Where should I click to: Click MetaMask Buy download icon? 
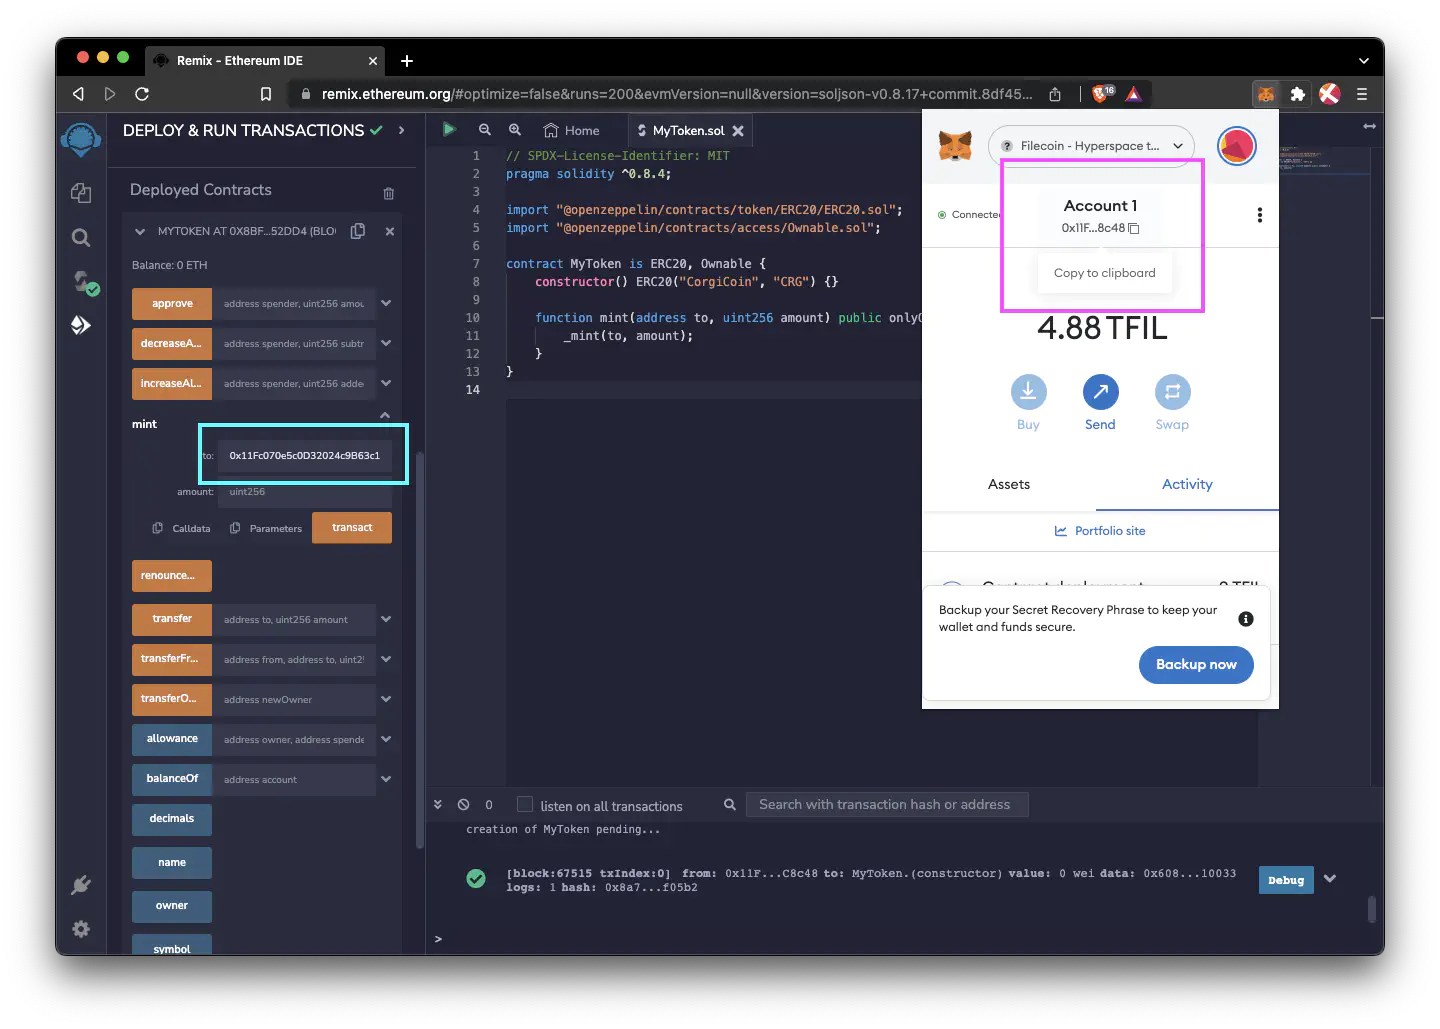click(x=1028, y=392)
